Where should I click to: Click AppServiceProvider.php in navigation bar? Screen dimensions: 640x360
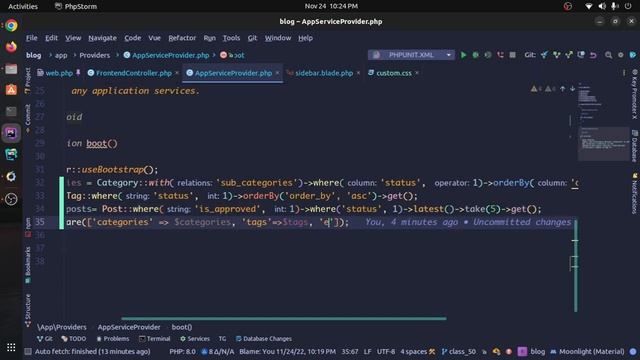point(167,55)
